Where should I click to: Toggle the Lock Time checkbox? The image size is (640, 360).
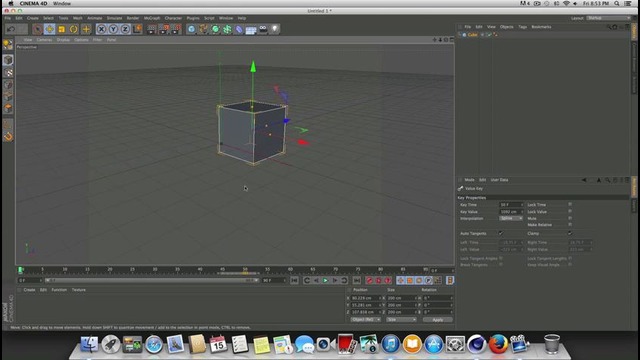570,204
